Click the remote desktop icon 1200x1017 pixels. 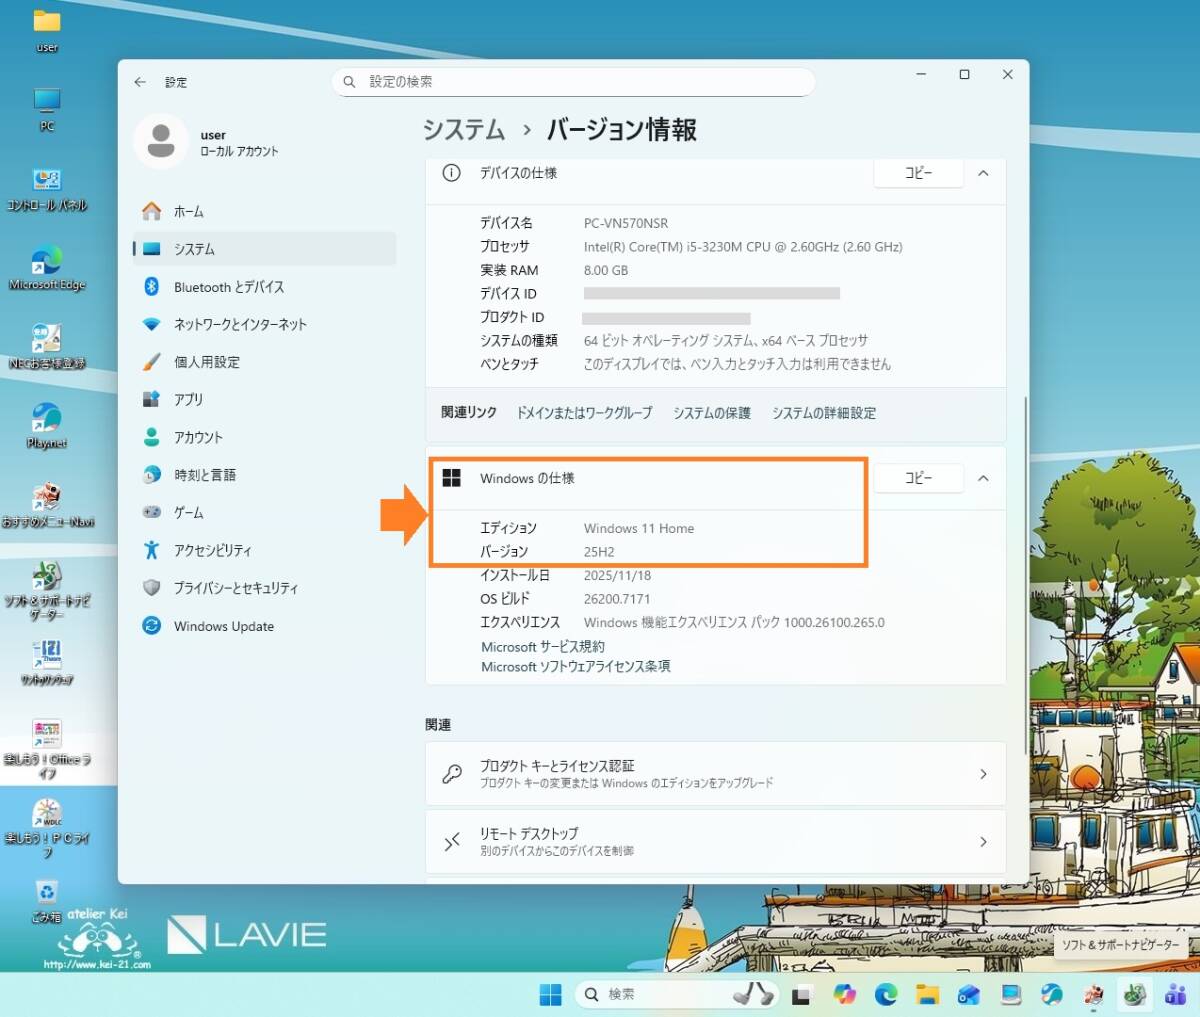pyautogui.click(x=452, y=842)
